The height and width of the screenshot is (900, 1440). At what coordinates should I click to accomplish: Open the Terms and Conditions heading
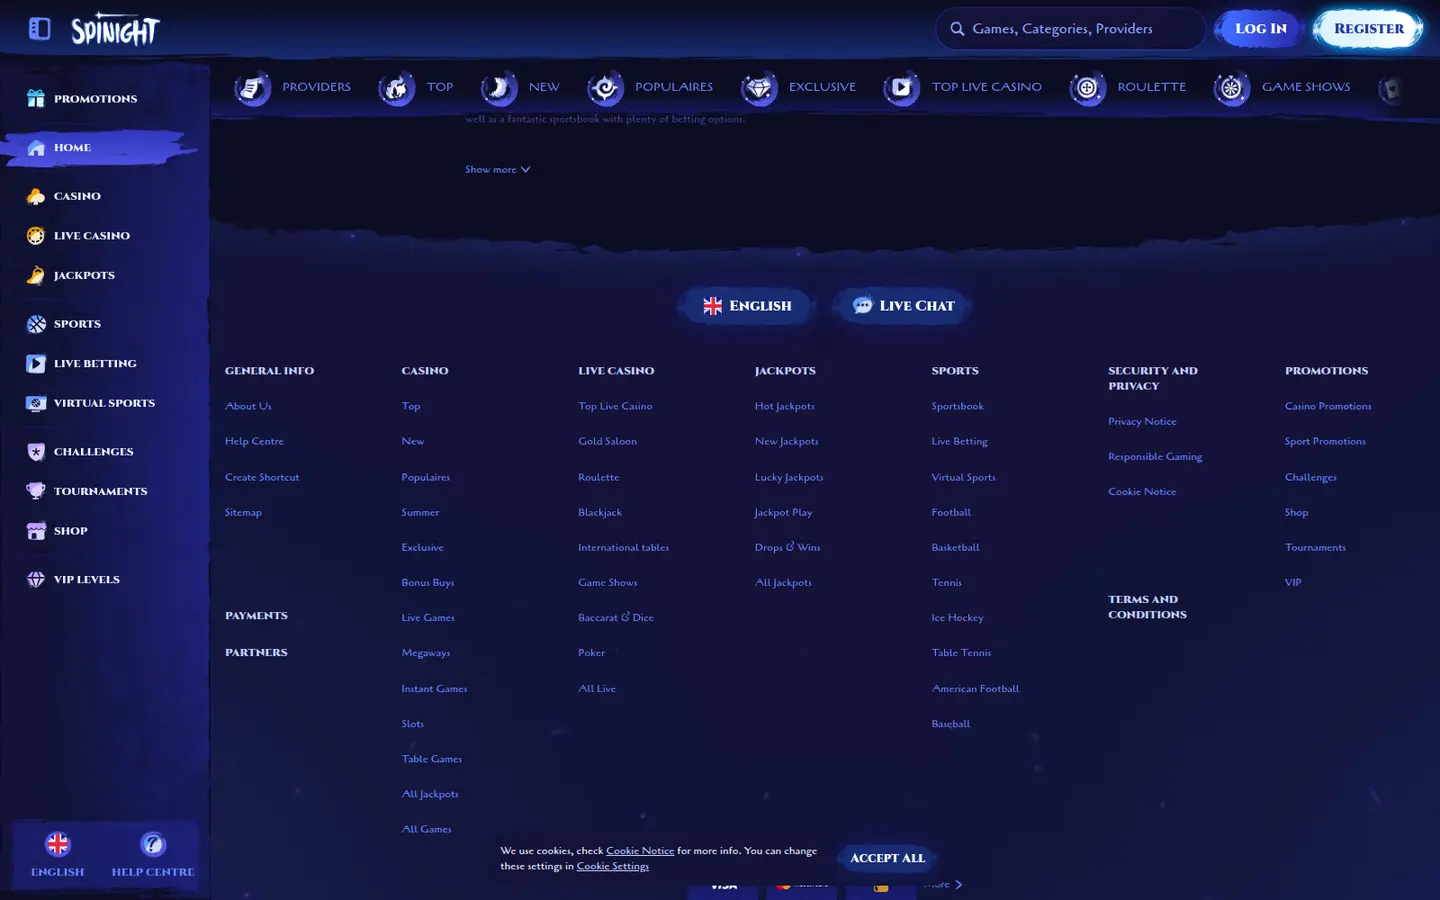click(x=1147, y=607)
